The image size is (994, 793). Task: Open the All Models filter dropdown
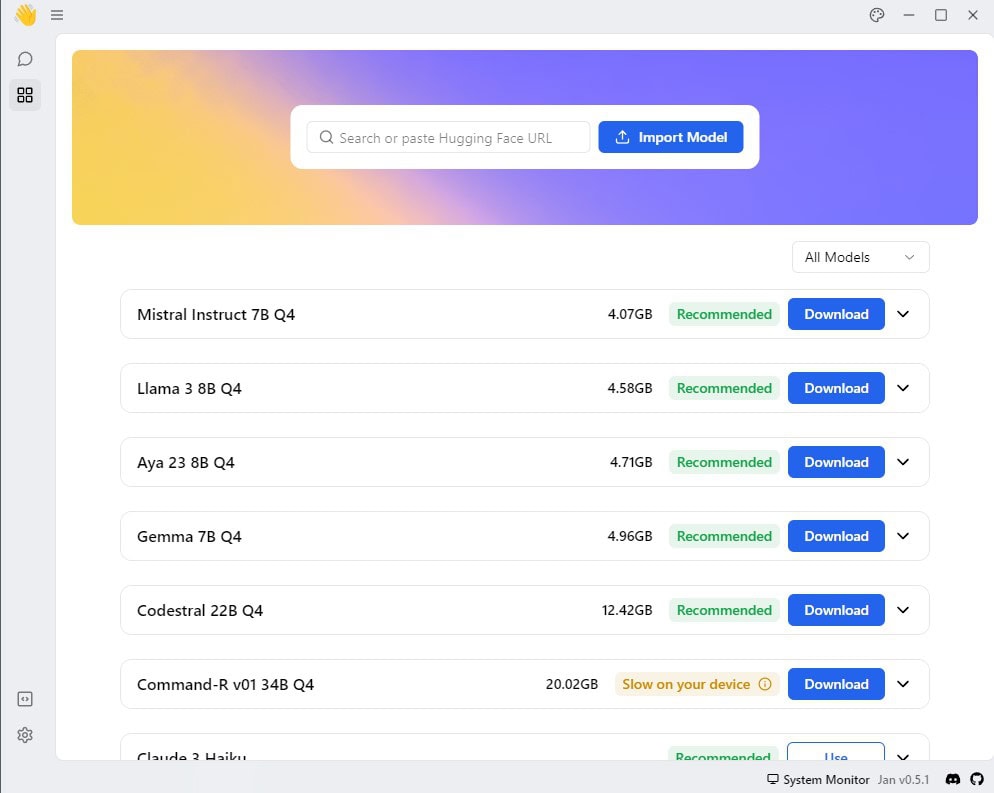tap(860, 257)
